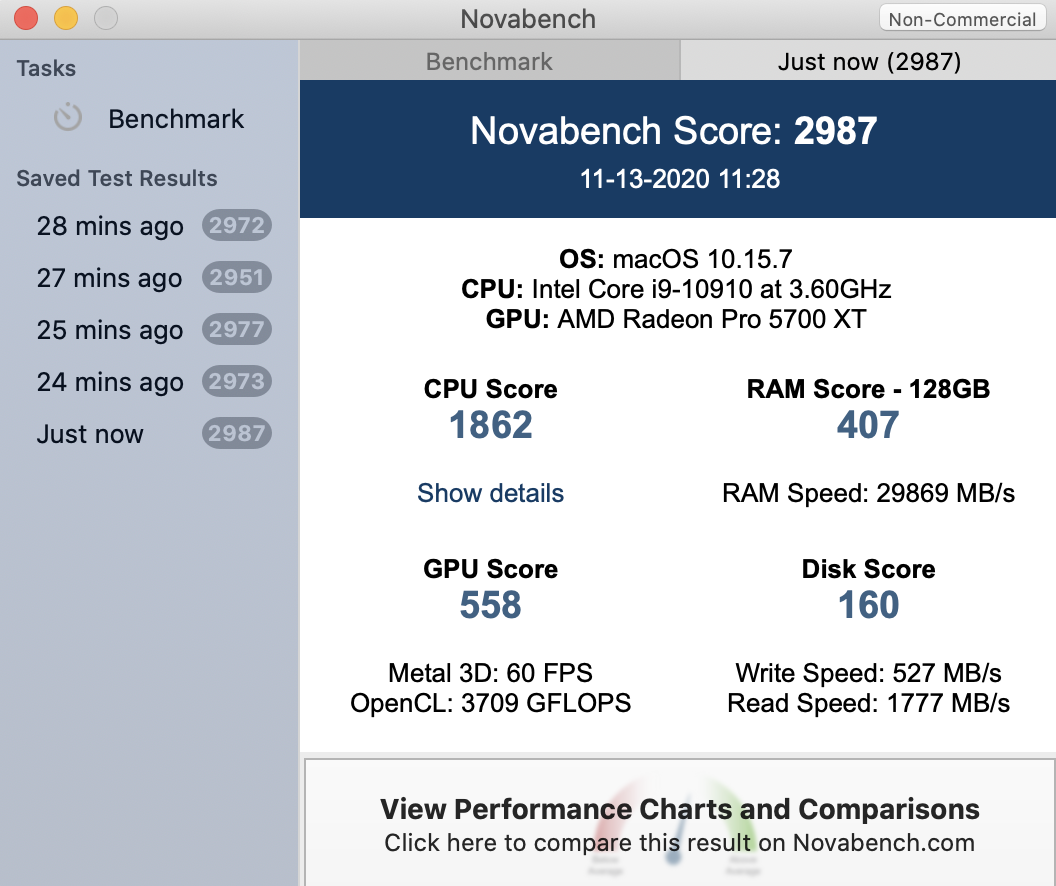
Task: Click the OS: macOS 10.15.7 line
Action: point(675,259)
